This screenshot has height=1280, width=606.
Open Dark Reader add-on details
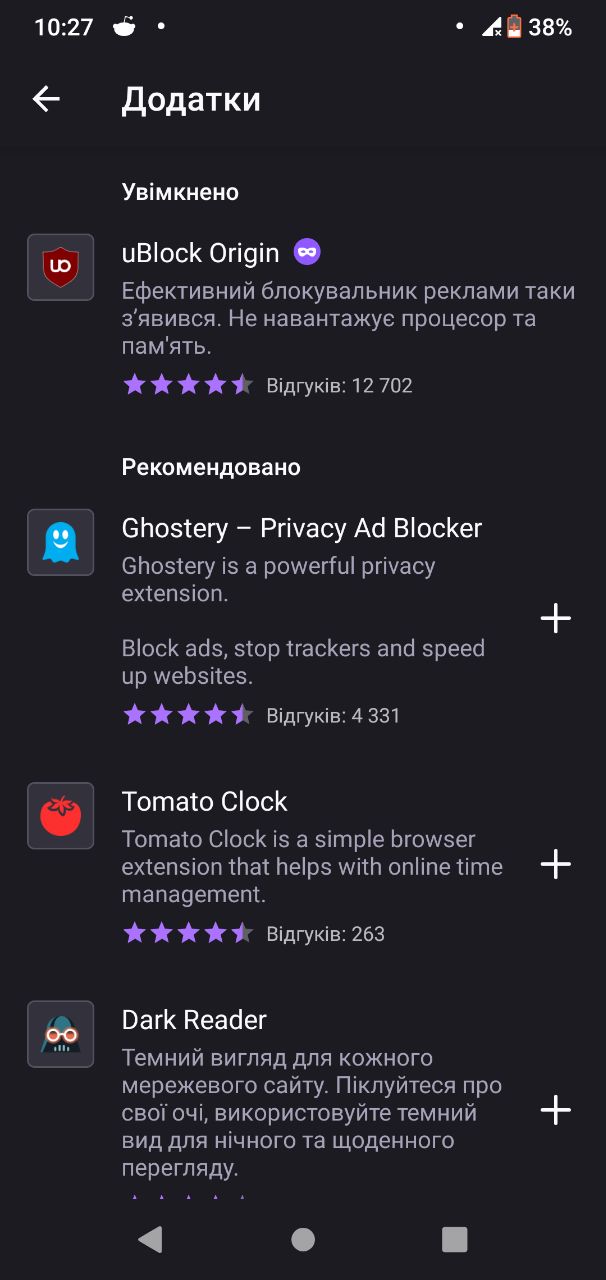[x=194, y=1020]
